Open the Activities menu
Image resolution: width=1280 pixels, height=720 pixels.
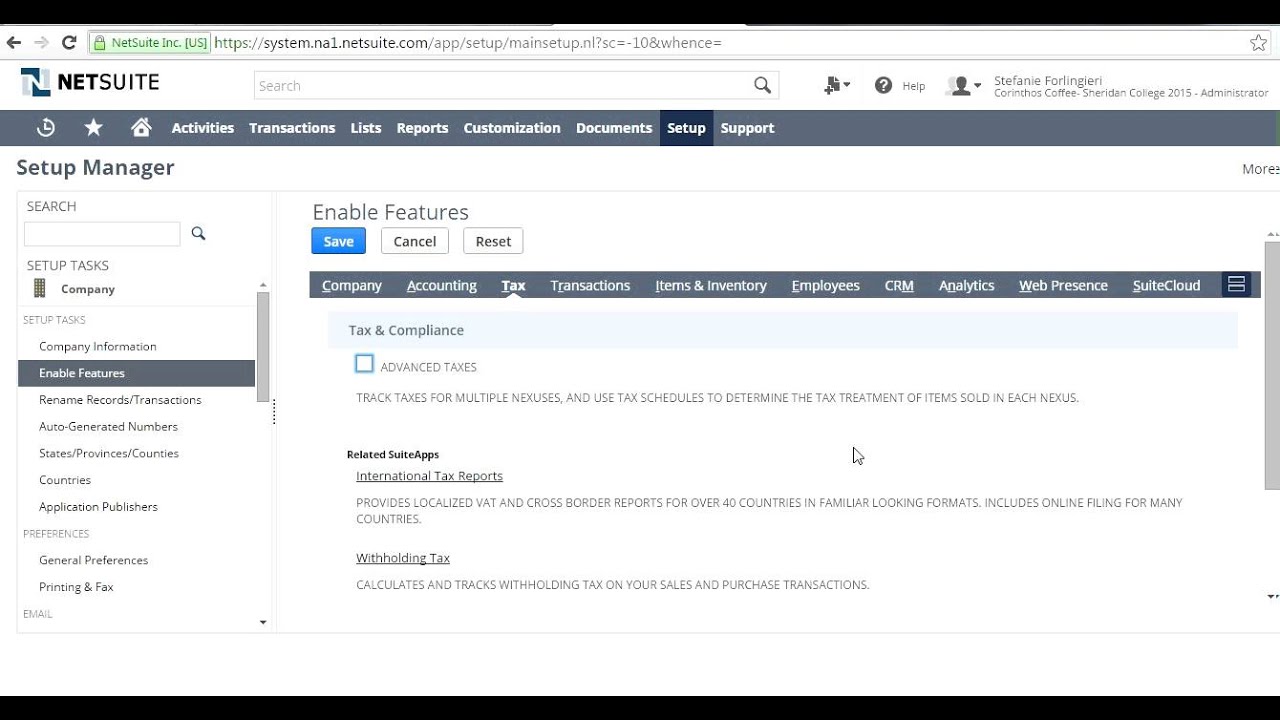click(x=203, y=128)
